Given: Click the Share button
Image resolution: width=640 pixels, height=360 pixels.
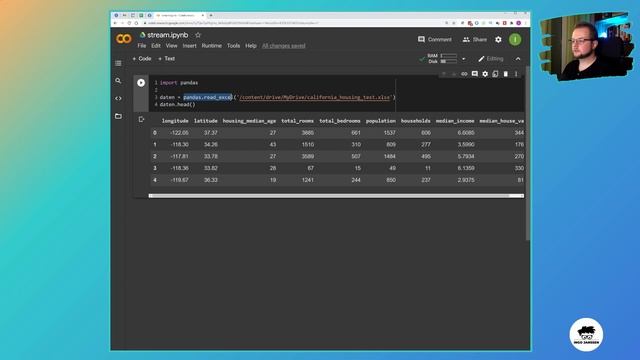Looking at the screenshot, I should tap(475, 40).
